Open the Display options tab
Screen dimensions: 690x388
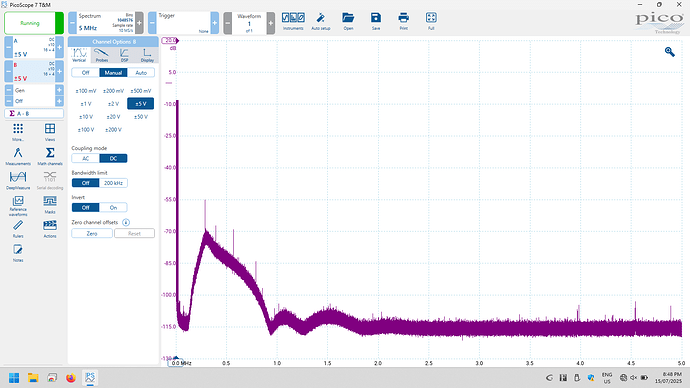click(147, 55)
